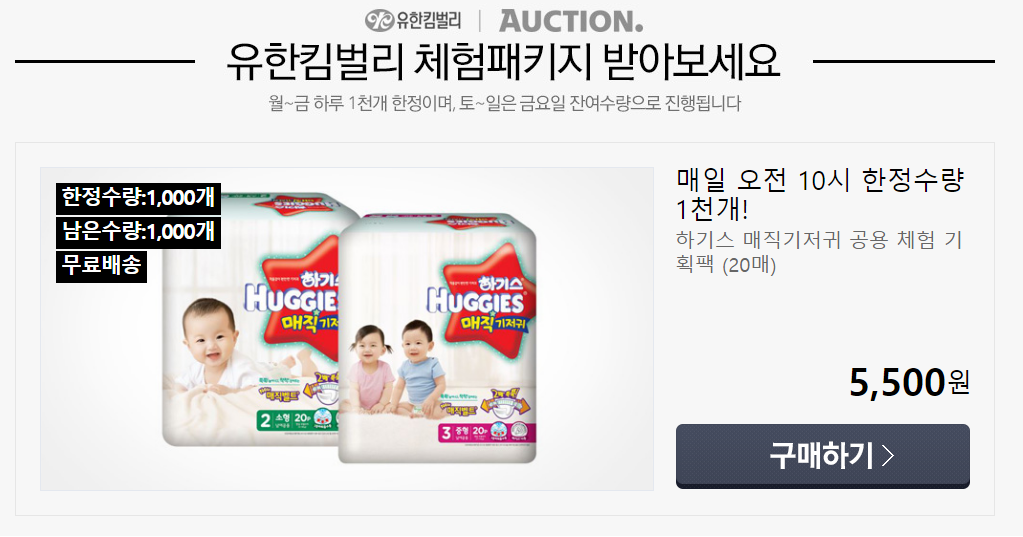Click the 무료배송 free shipping badge
The width and height of the screenshot is (1023, 537).
pyautogui.click(x=101, y=266)
